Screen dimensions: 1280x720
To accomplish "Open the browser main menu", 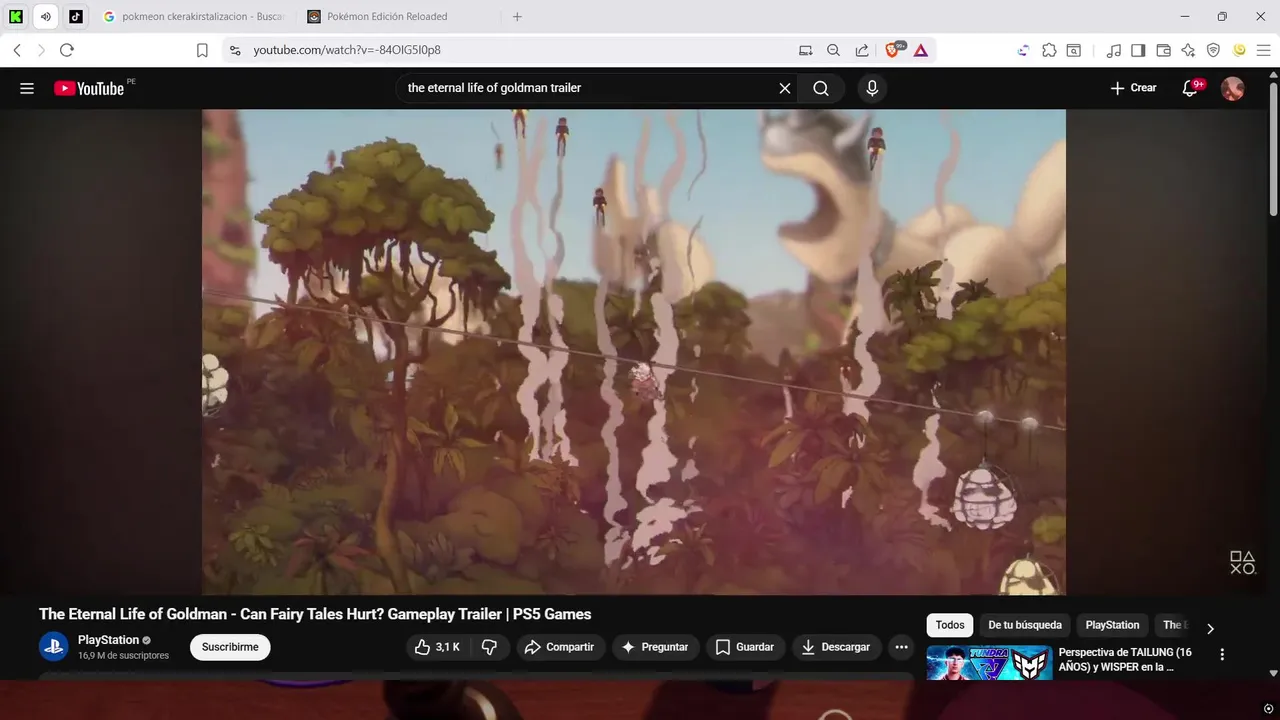I will 1264,50.
